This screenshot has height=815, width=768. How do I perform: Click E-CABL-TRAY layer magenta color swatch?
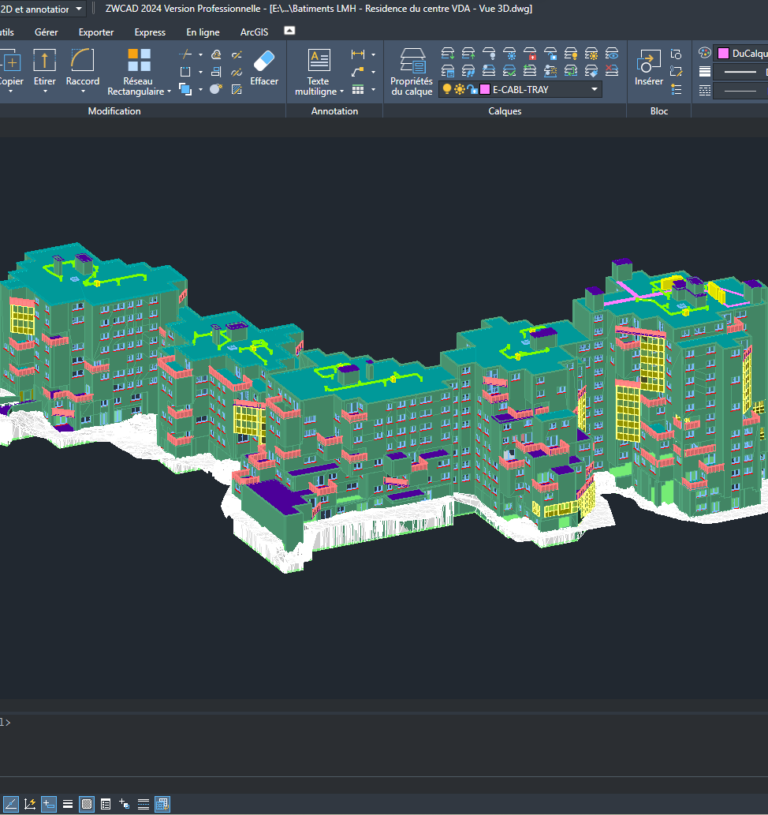coord(485,89)
